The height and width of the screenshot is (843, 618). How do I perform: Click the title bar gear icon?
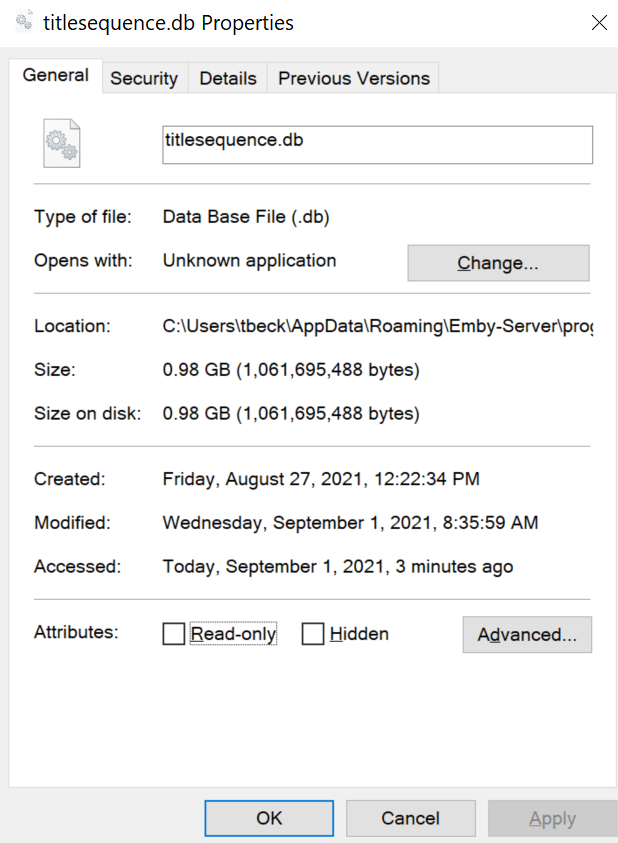click(x=25, y=21)
